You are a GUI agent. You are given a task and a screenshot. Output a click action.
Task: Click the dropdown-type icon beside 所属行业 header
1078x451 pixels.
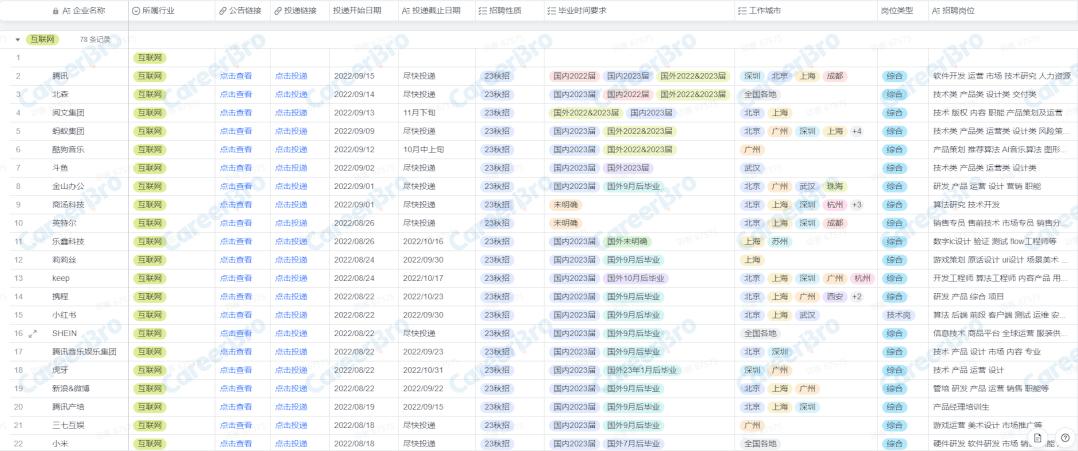pyautogui.click(x=135, y=11)
